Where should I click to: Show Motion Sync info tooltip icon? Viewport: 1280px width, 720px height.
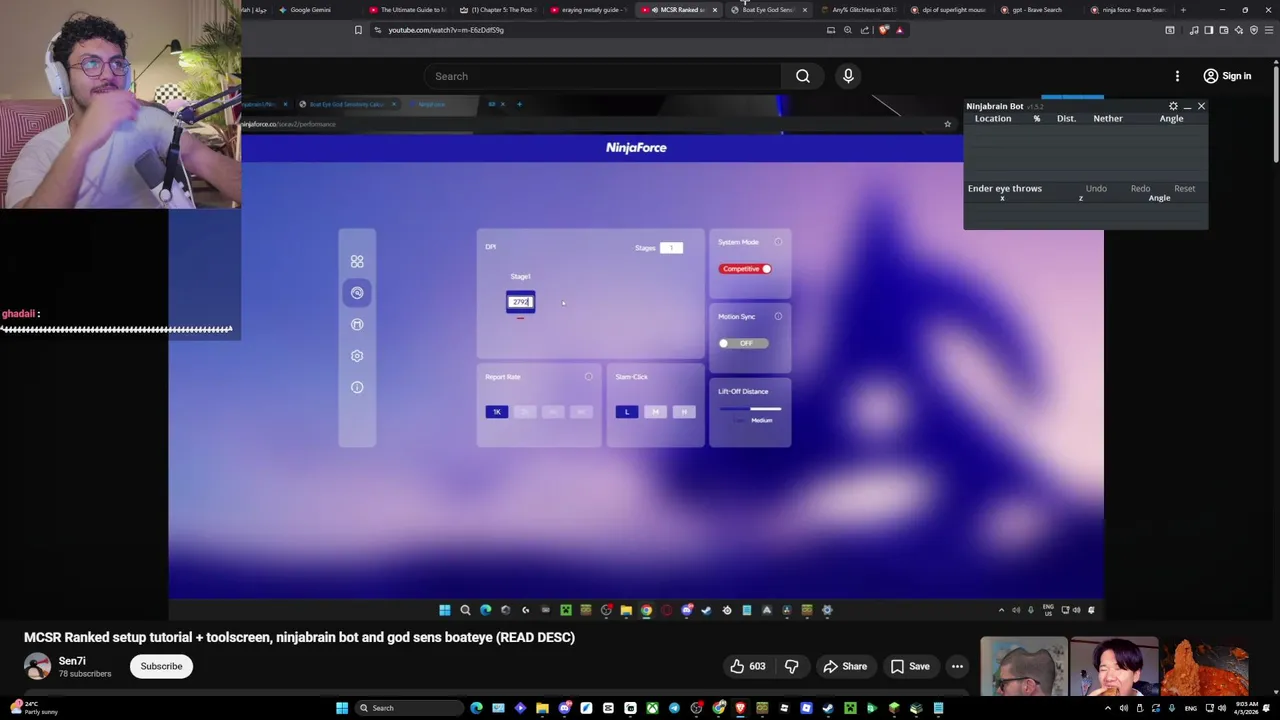point(778,317)
